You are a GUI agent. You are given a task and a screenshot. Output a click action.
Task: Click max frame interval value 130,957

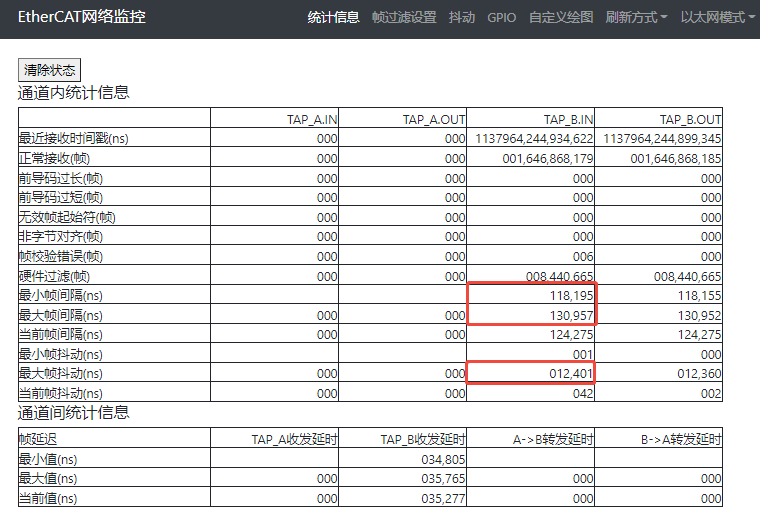(x=571, y=316)
